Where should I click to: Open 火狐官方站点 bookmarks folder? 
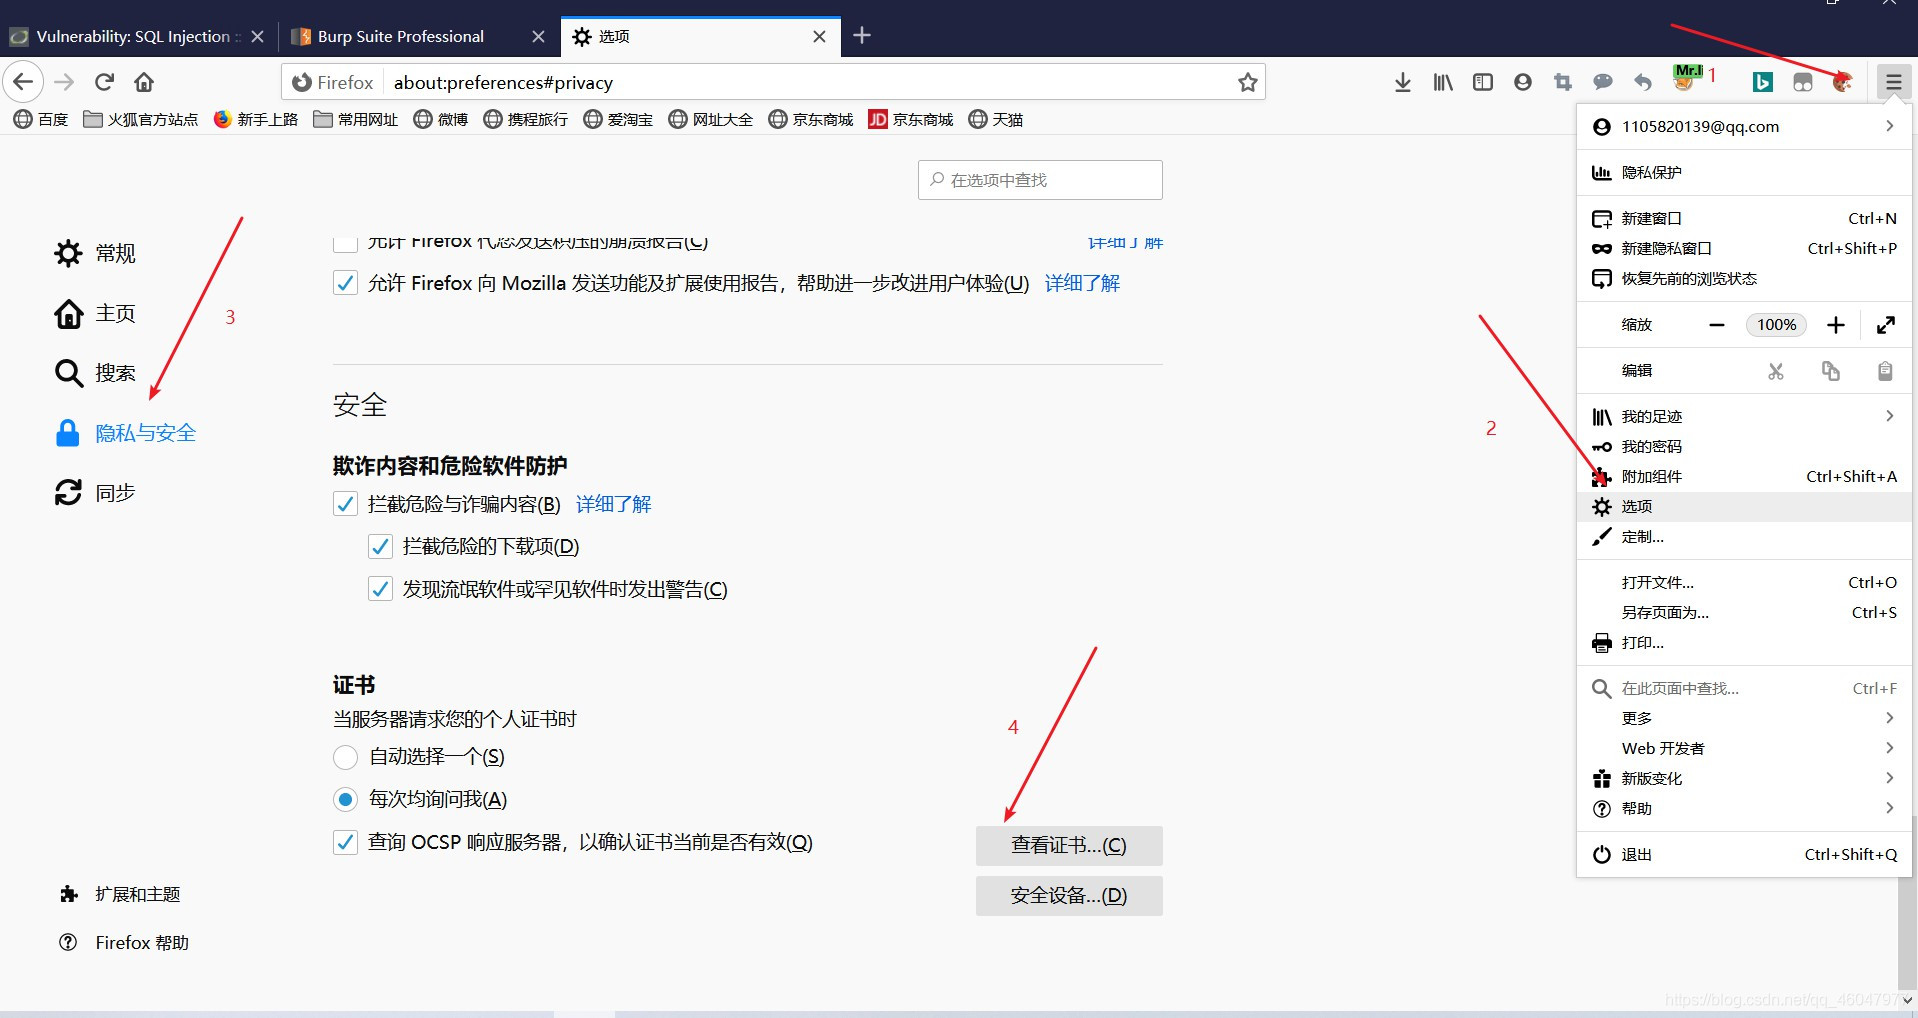click(x=140, y=119)
